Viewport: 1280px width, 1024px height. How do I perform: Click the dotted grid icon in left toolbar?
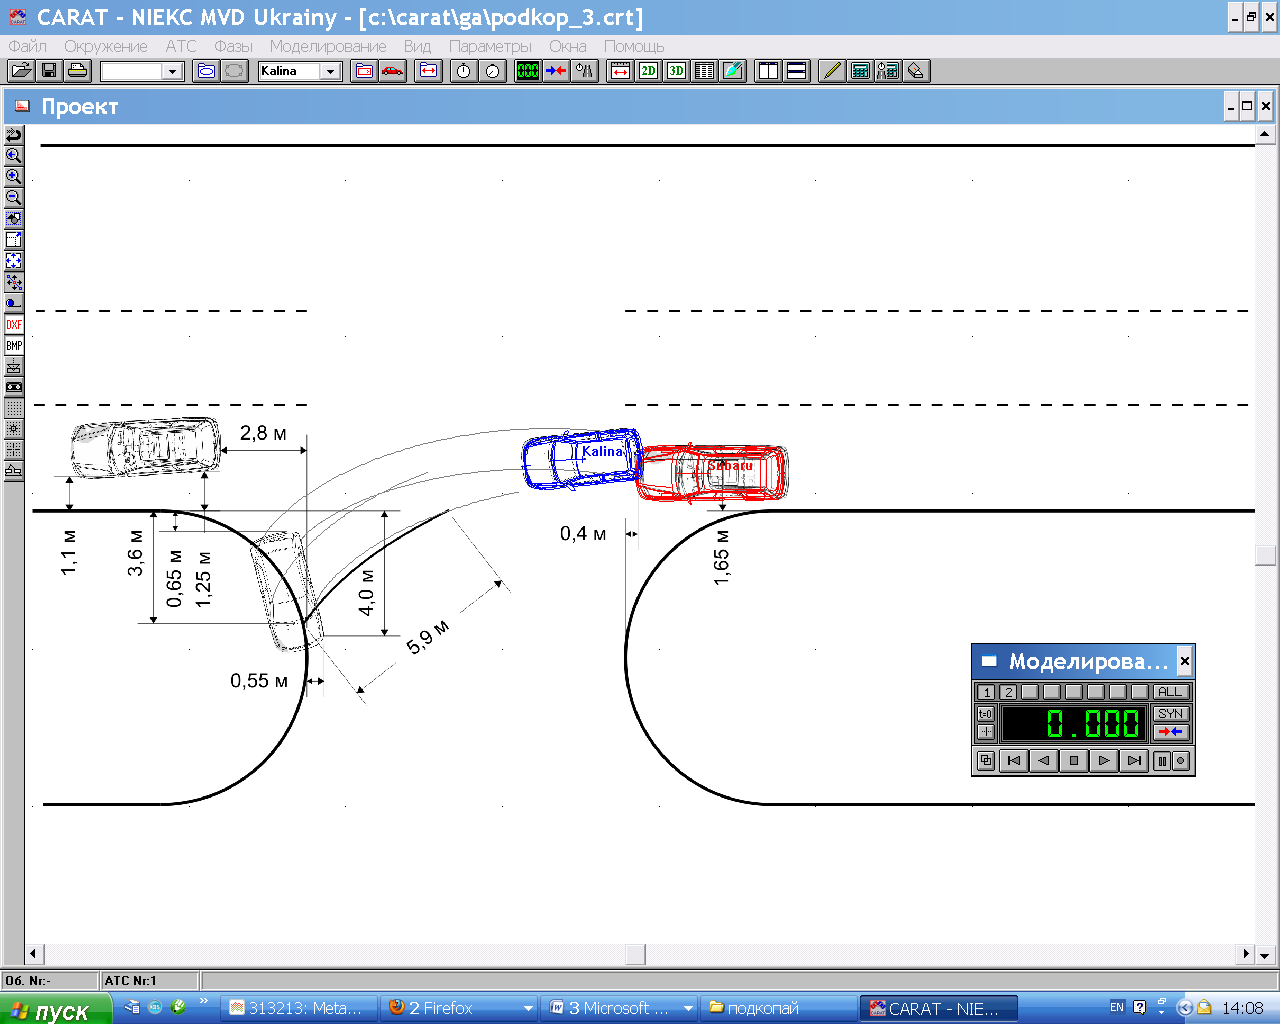[14, 408]
